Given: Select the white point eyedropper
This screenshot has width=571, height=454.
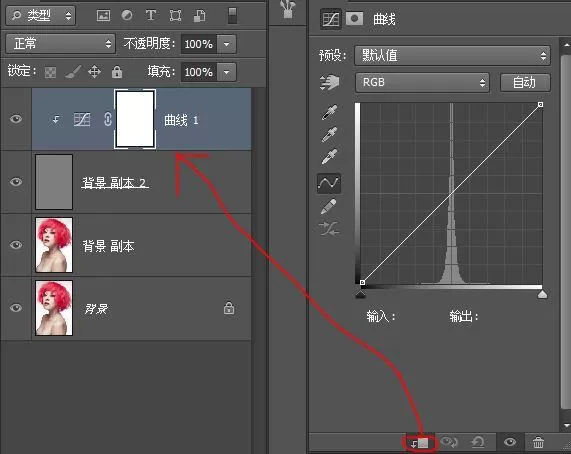Looking at the screenshot, I should coord(329,157).
